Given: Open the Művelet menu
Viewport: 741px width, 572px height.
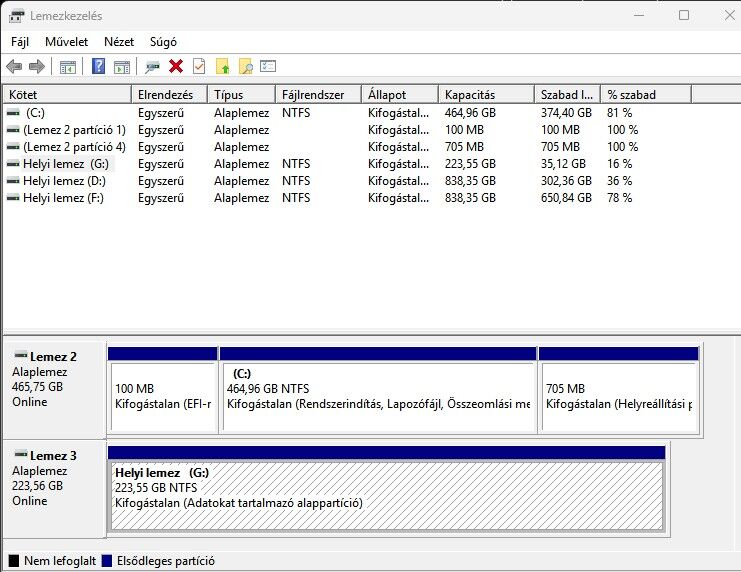Looking at the screenshot, I should 67,42.
